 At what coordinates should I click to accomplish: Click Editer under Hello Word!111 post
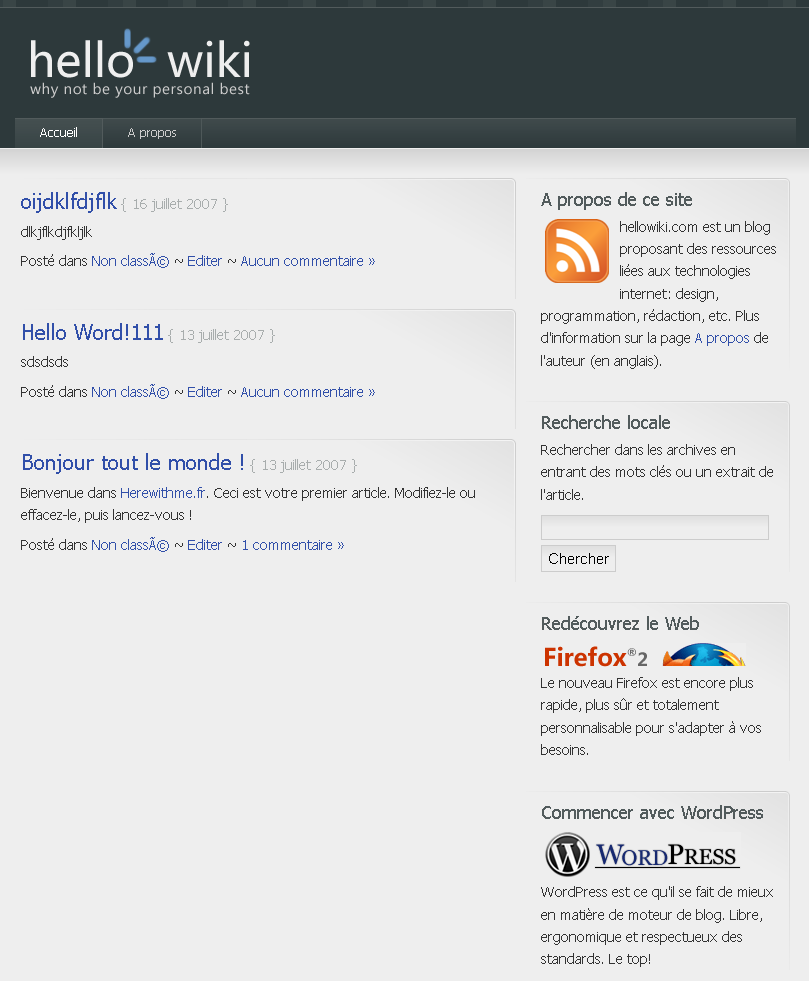(204, 392)
